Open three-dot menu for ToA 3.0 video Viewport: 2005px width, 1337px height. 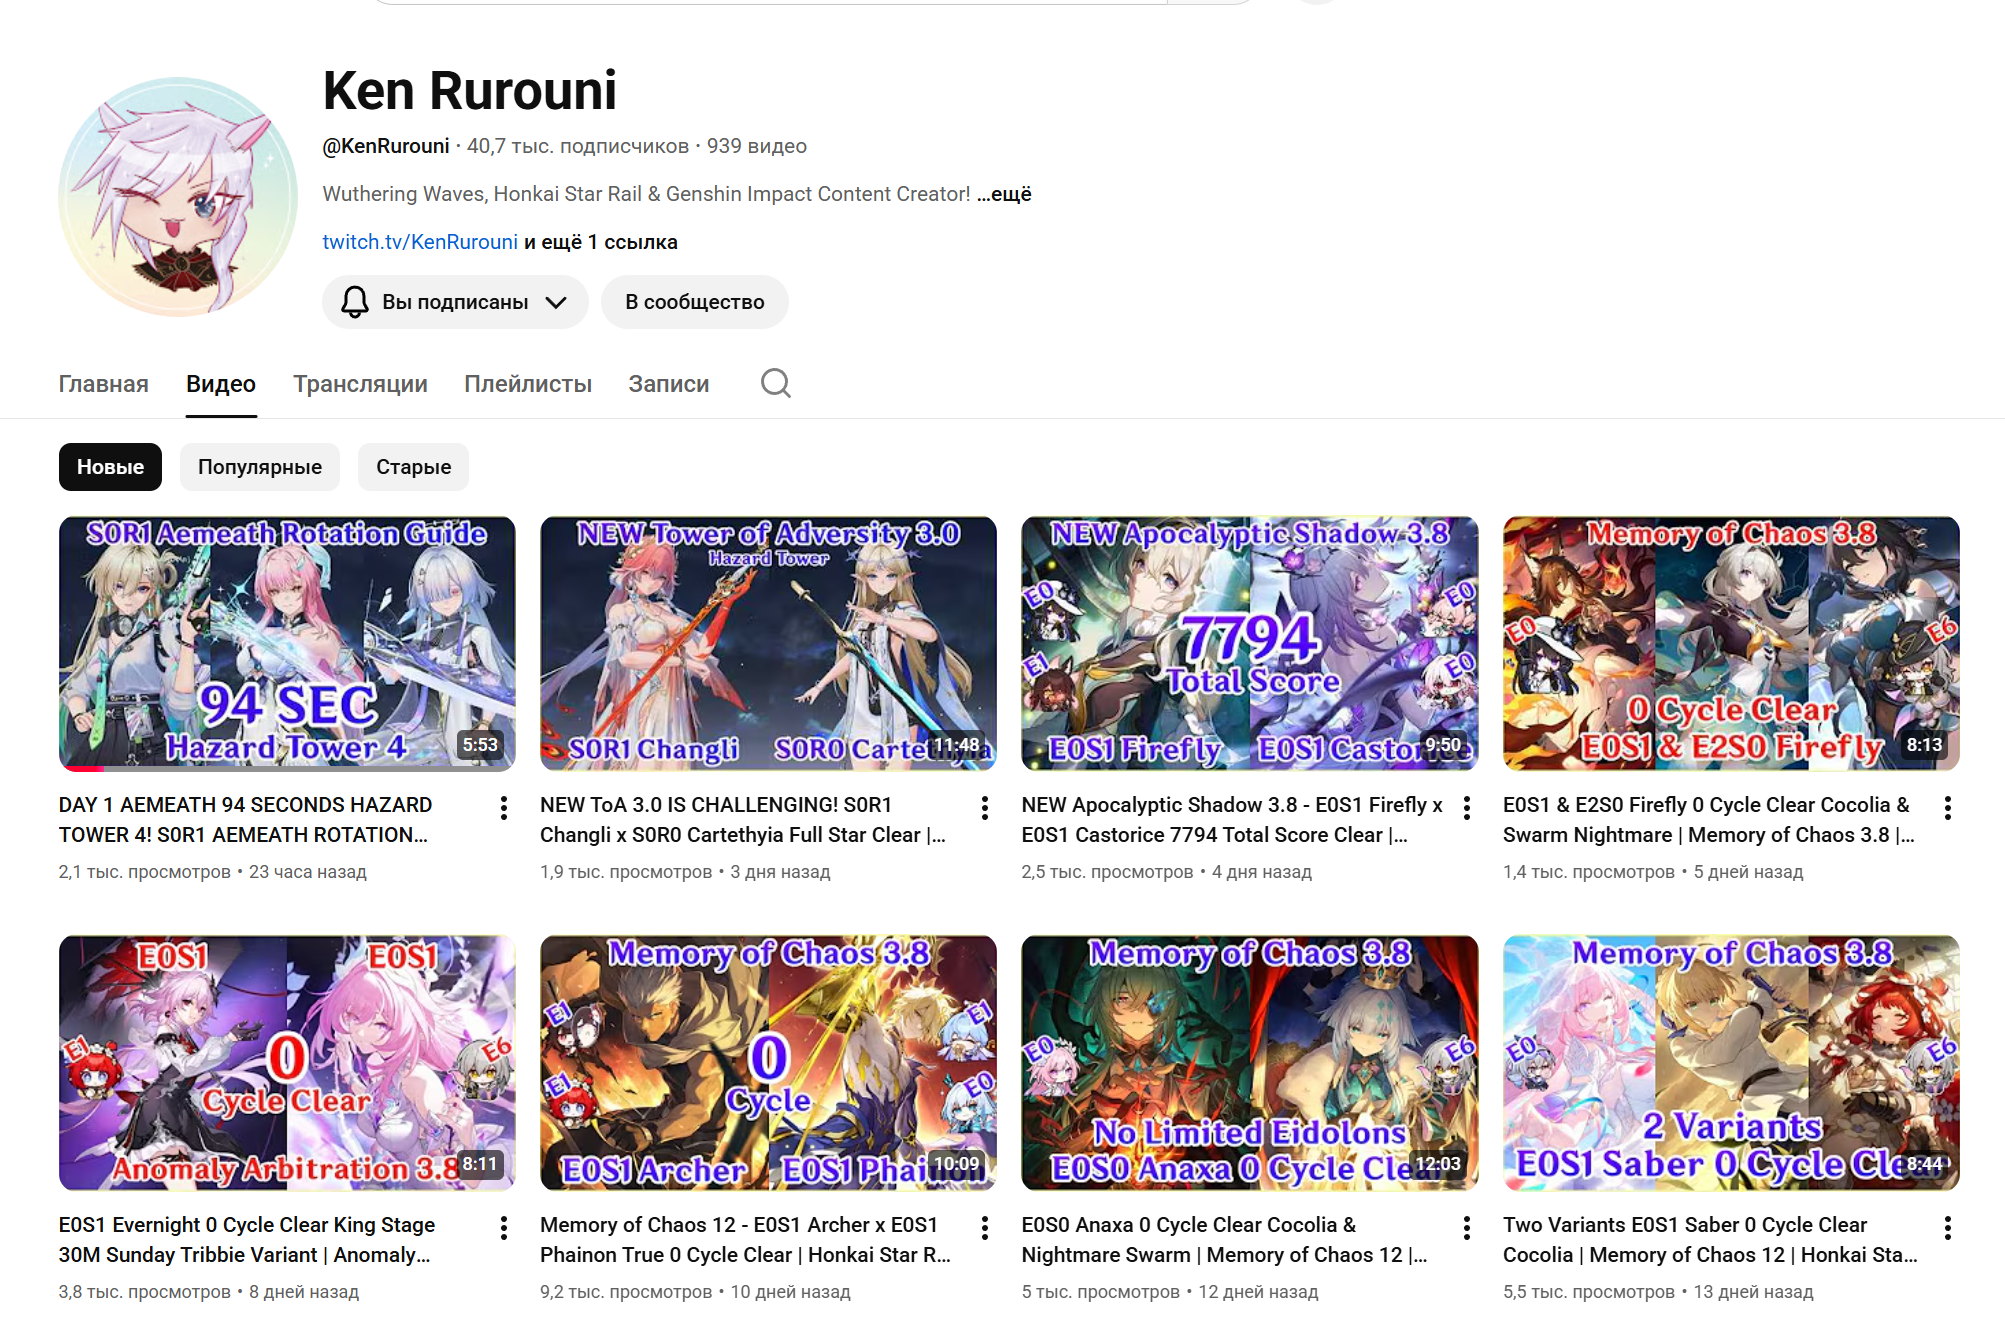pos(985,808)
